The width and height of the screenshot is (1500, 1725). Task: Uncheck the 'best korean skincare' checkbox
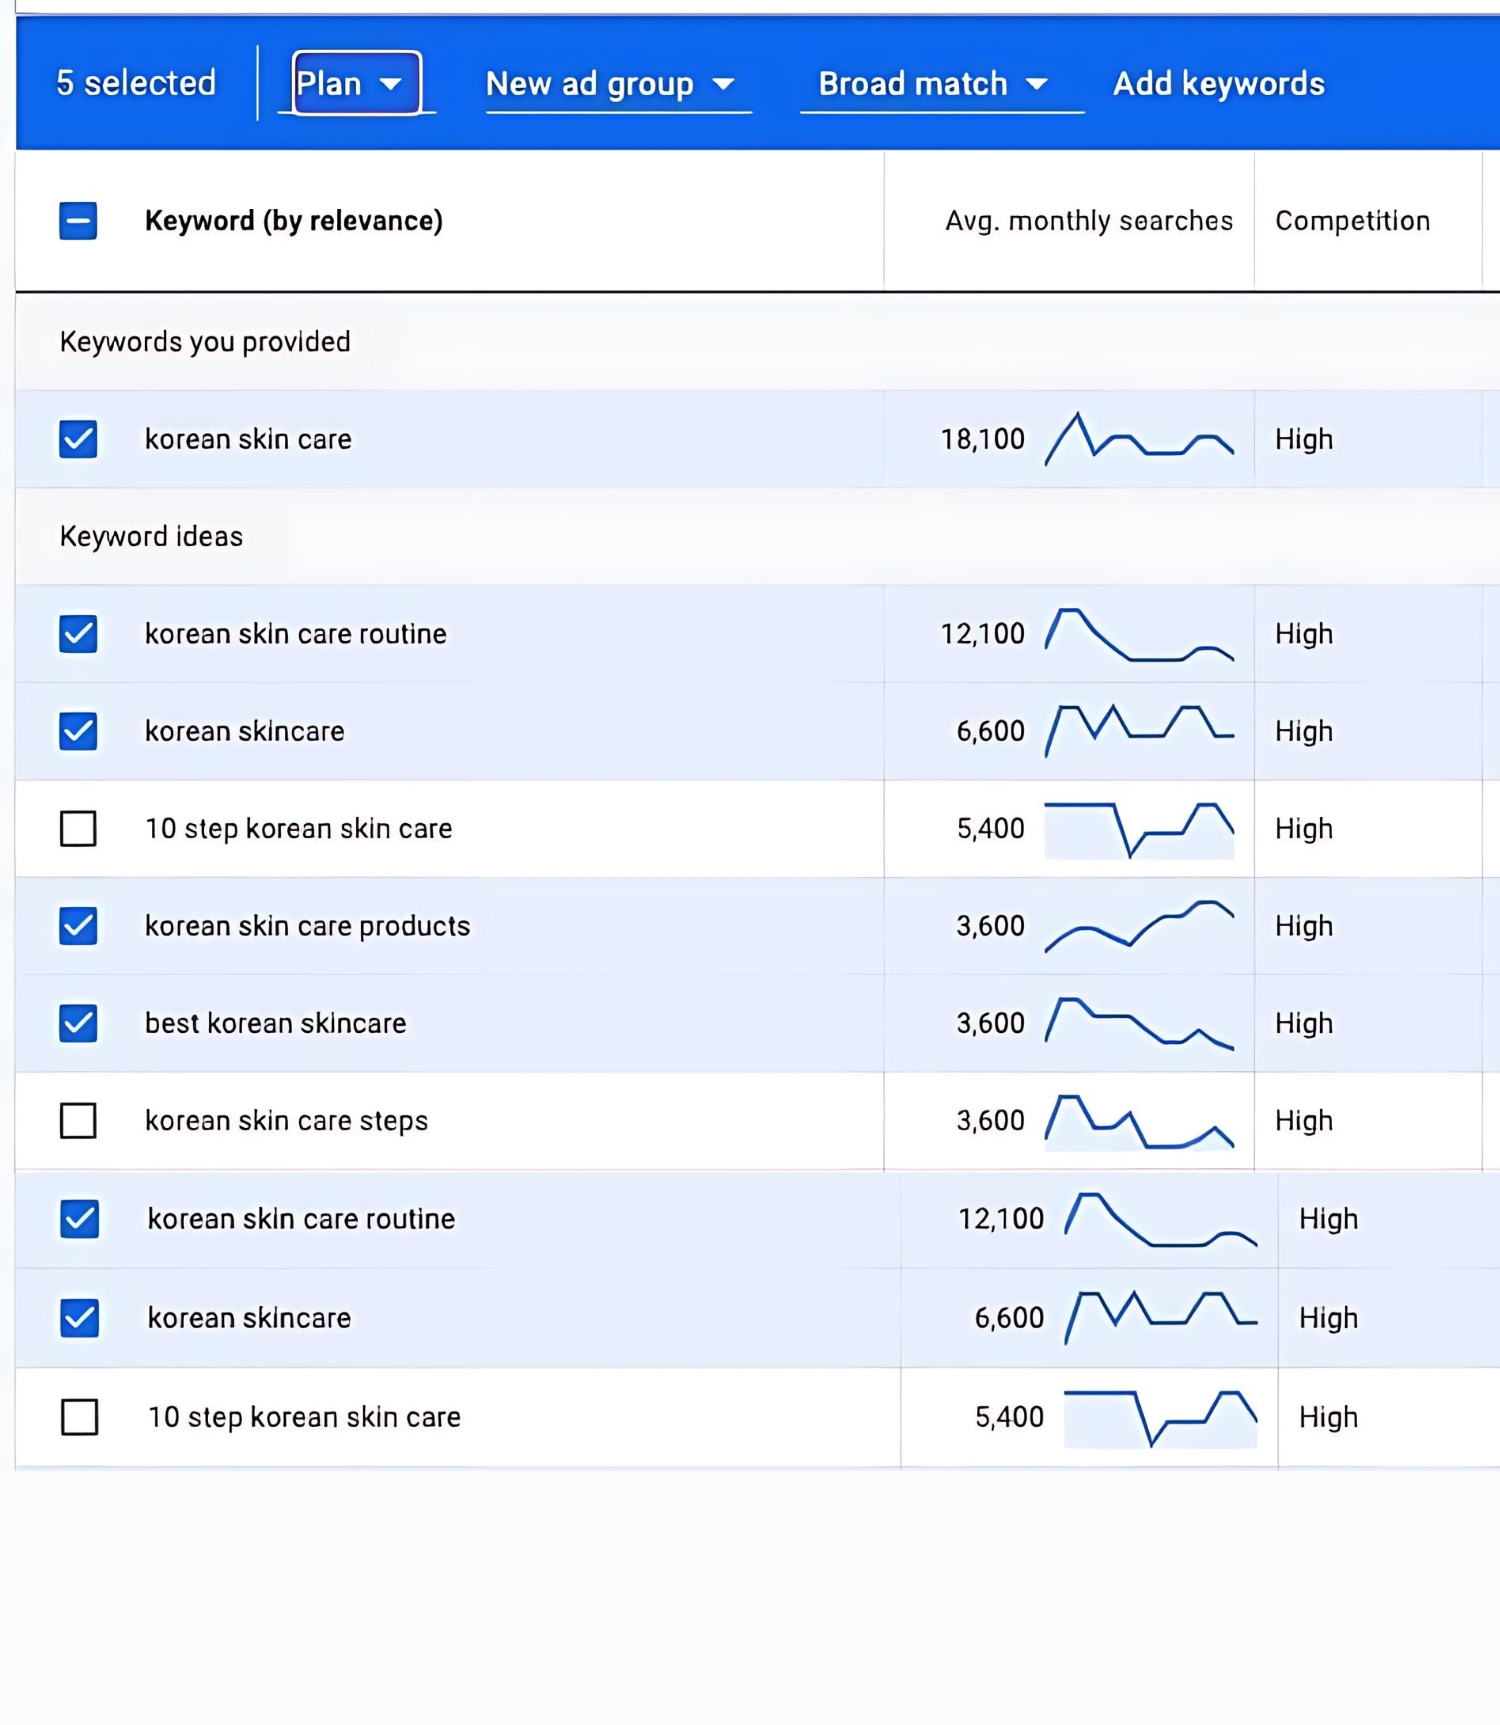78,1023
